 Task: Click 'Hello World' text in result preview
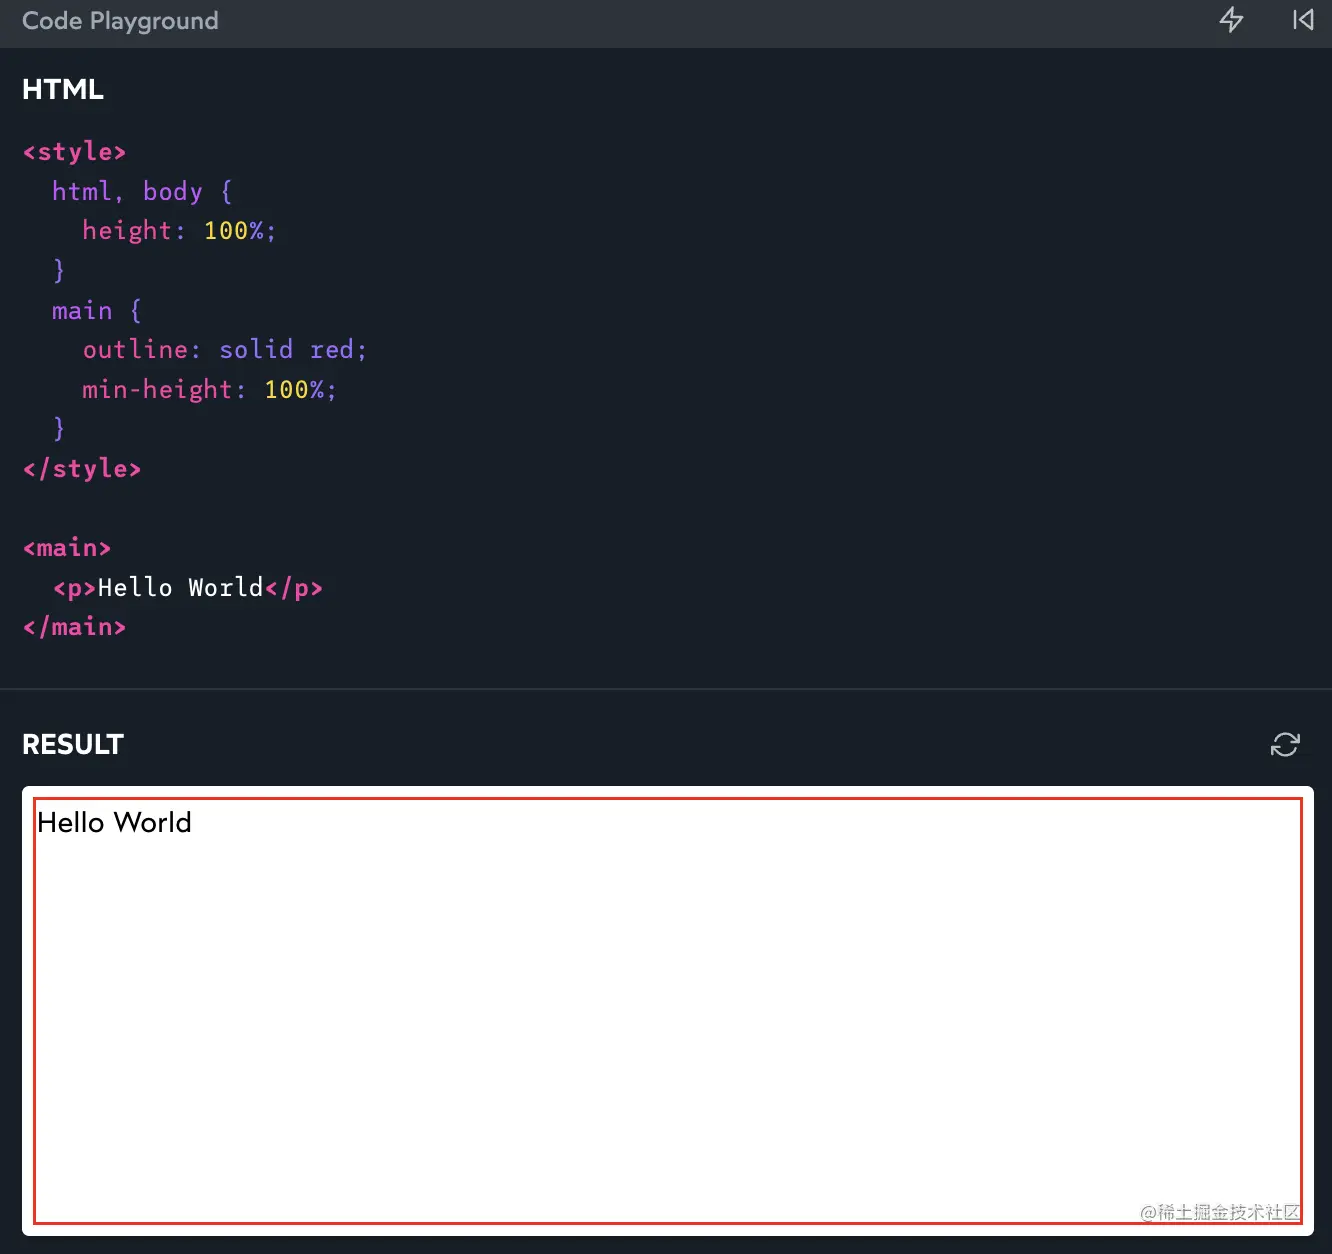pos(114,823)
